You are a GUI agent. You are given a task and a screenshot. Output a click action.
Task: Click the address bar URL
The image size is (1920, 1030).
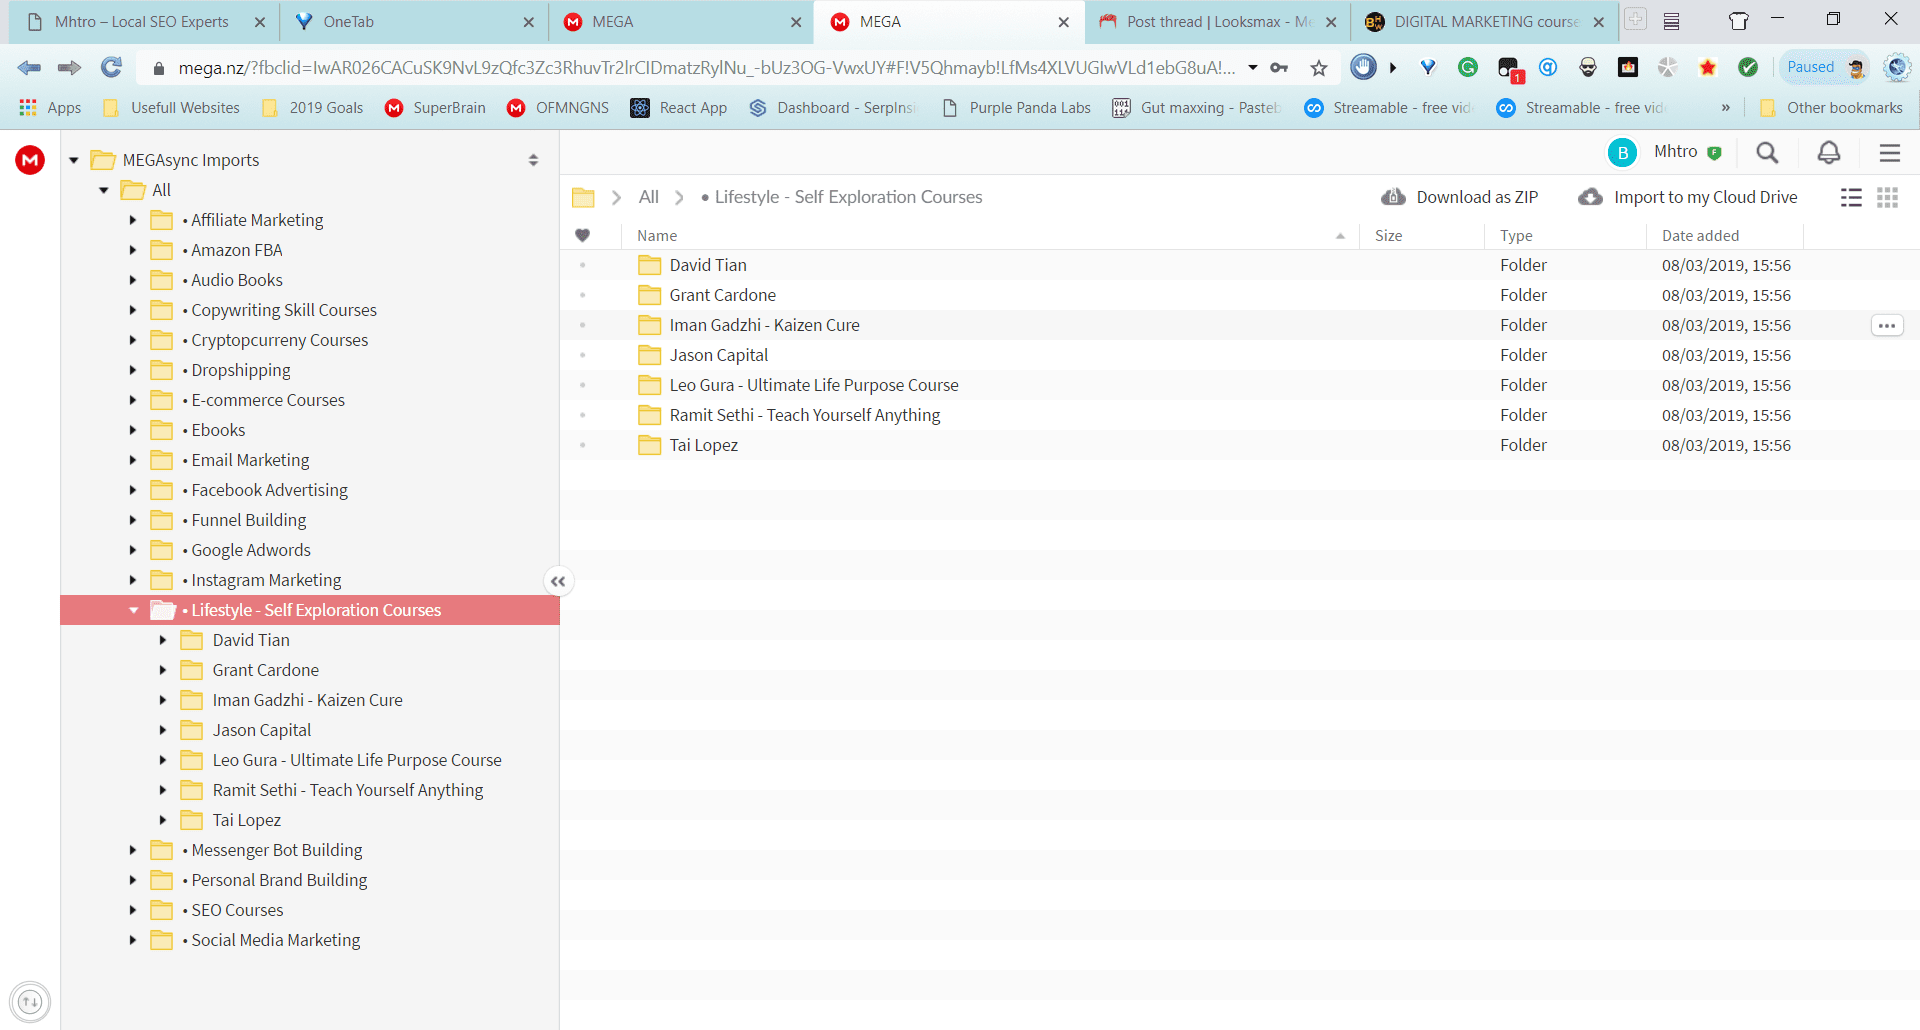(x=706, y=67)
